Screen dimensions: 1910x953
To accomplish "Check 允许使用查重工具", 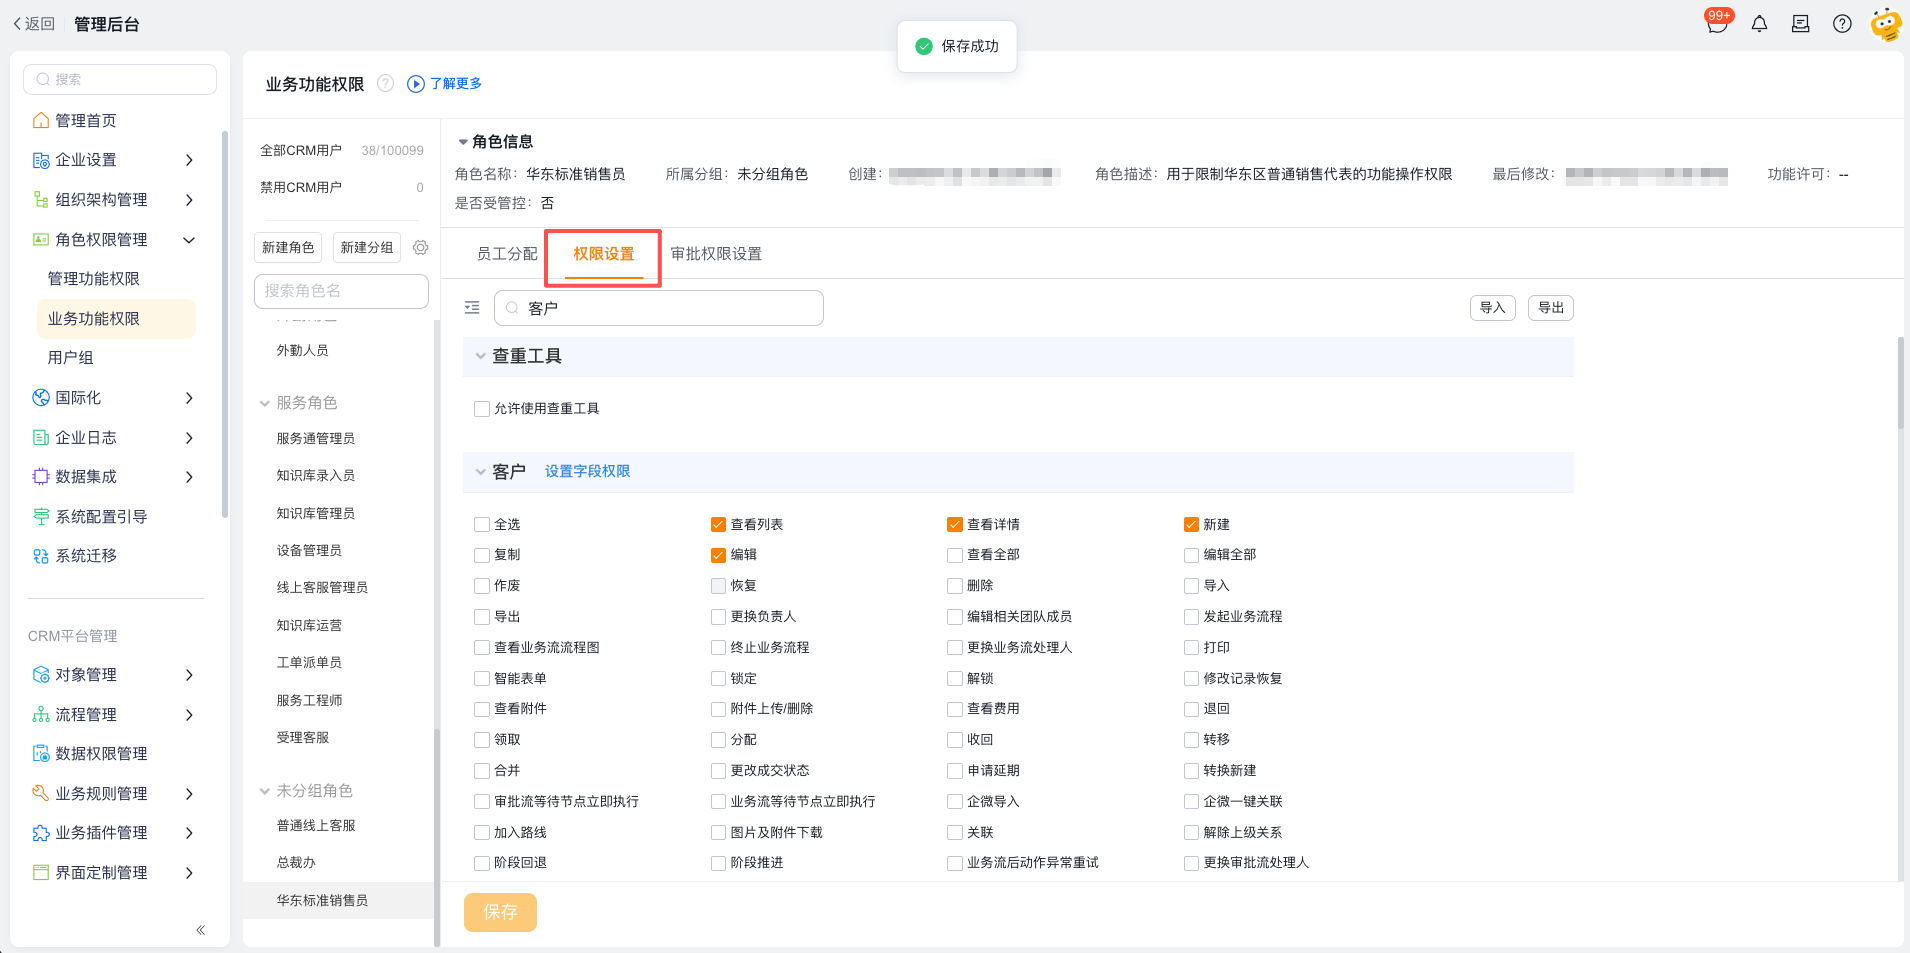I will coord(482,409).
